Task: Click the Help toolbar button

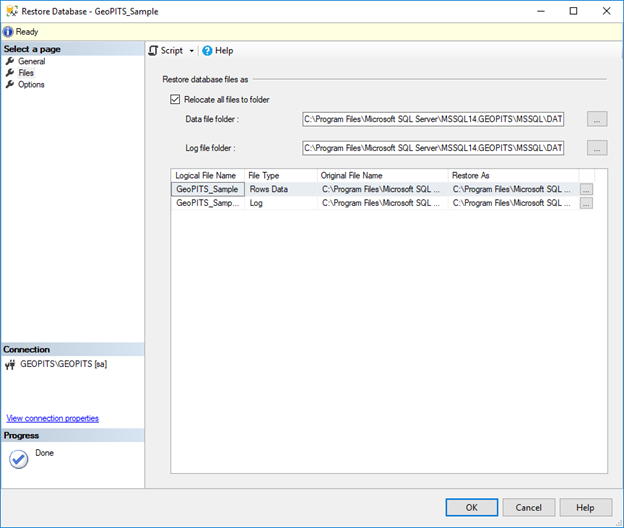Action: (218, 51)
